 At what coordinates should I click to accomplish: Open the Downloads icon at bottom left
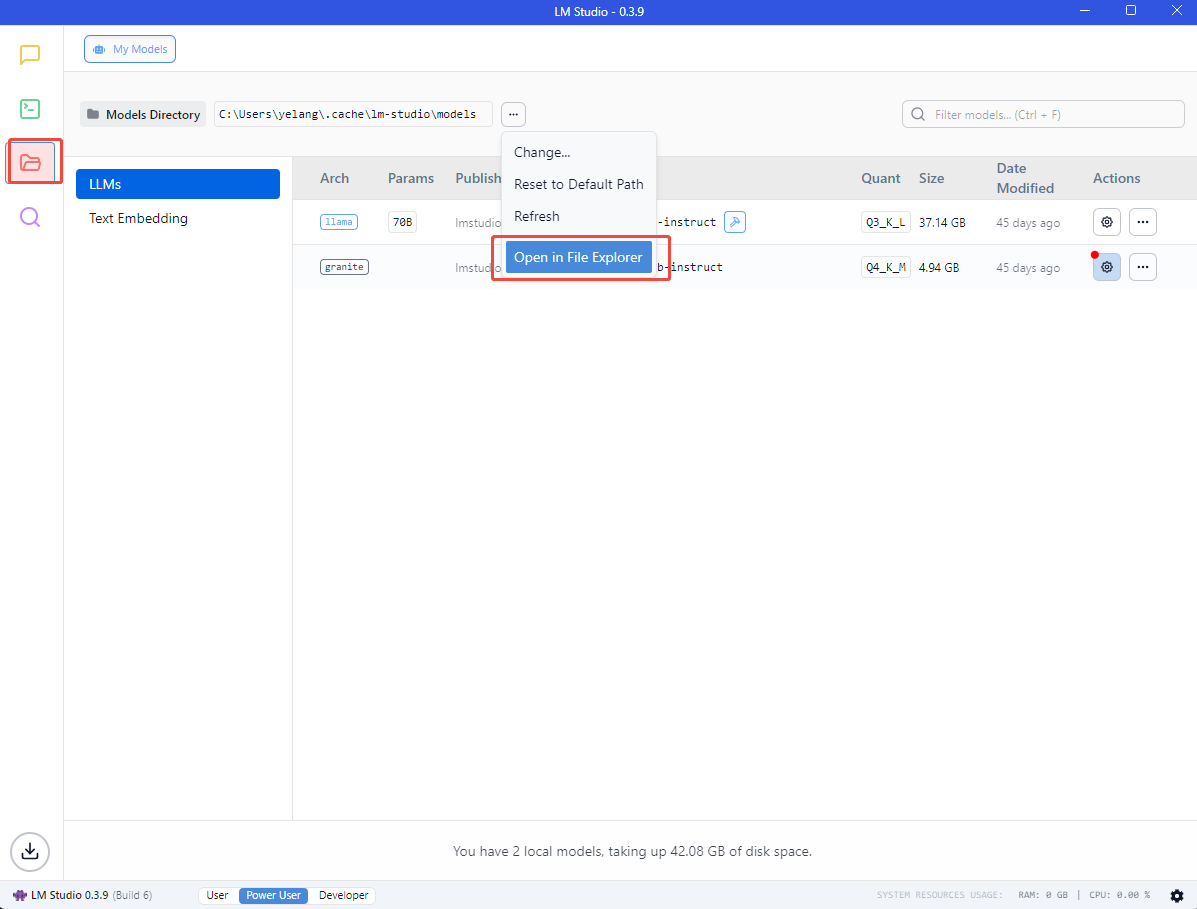coord(30,851)
